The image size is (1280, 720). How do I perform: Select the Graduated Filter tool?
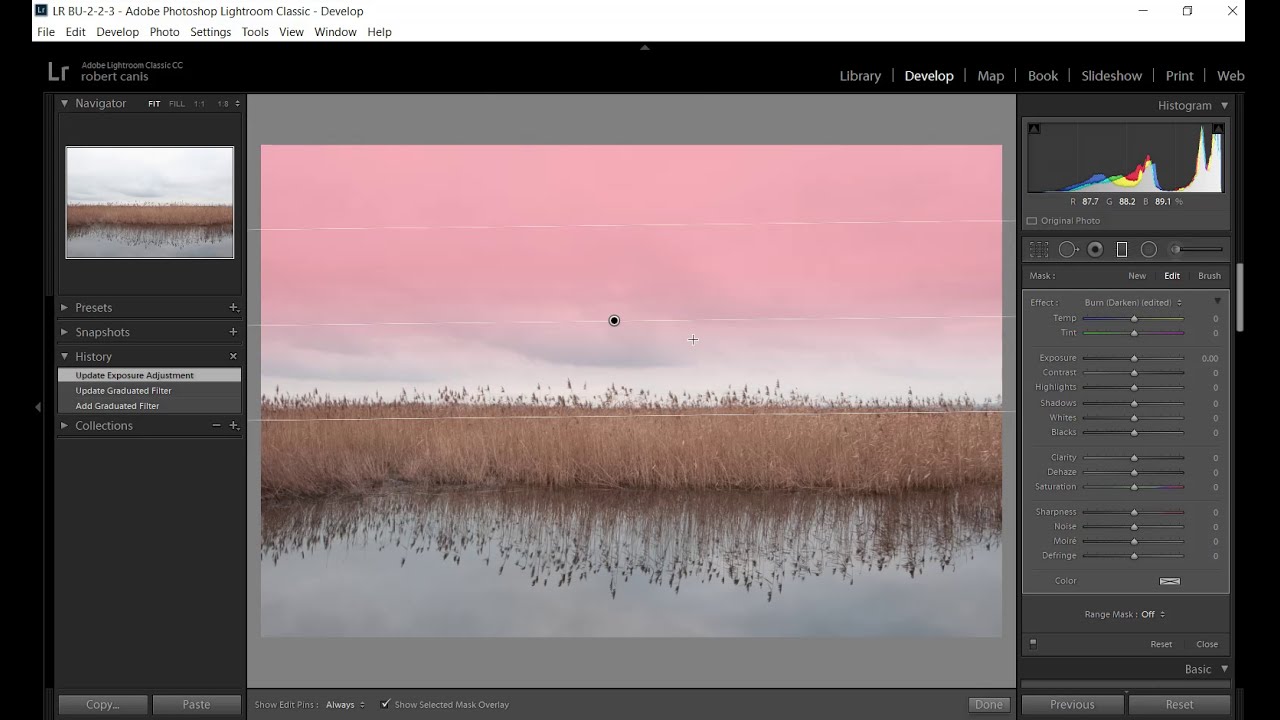pyautogui.click(x=1122, y=250)
